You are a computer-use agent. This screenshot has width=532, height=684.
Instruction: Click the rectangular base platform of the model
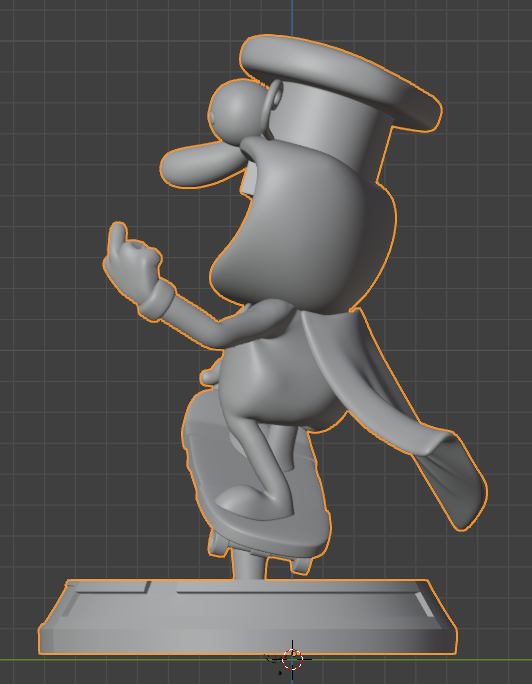tap(248, 617)
